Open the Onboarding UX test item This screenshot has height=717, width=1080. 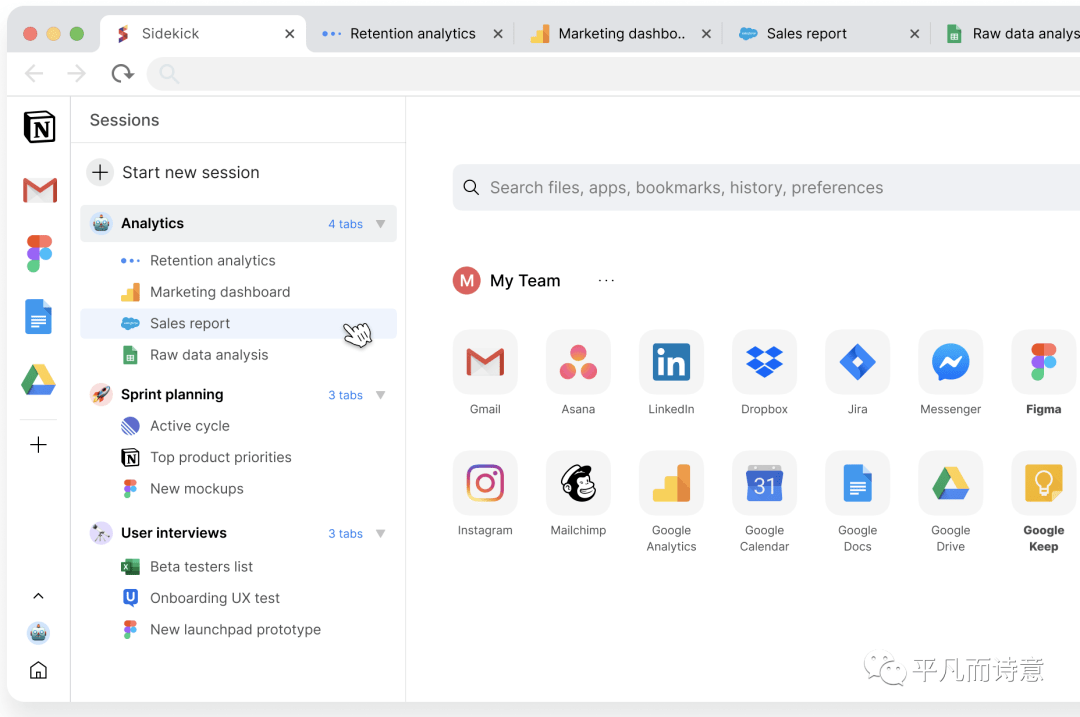238,598
